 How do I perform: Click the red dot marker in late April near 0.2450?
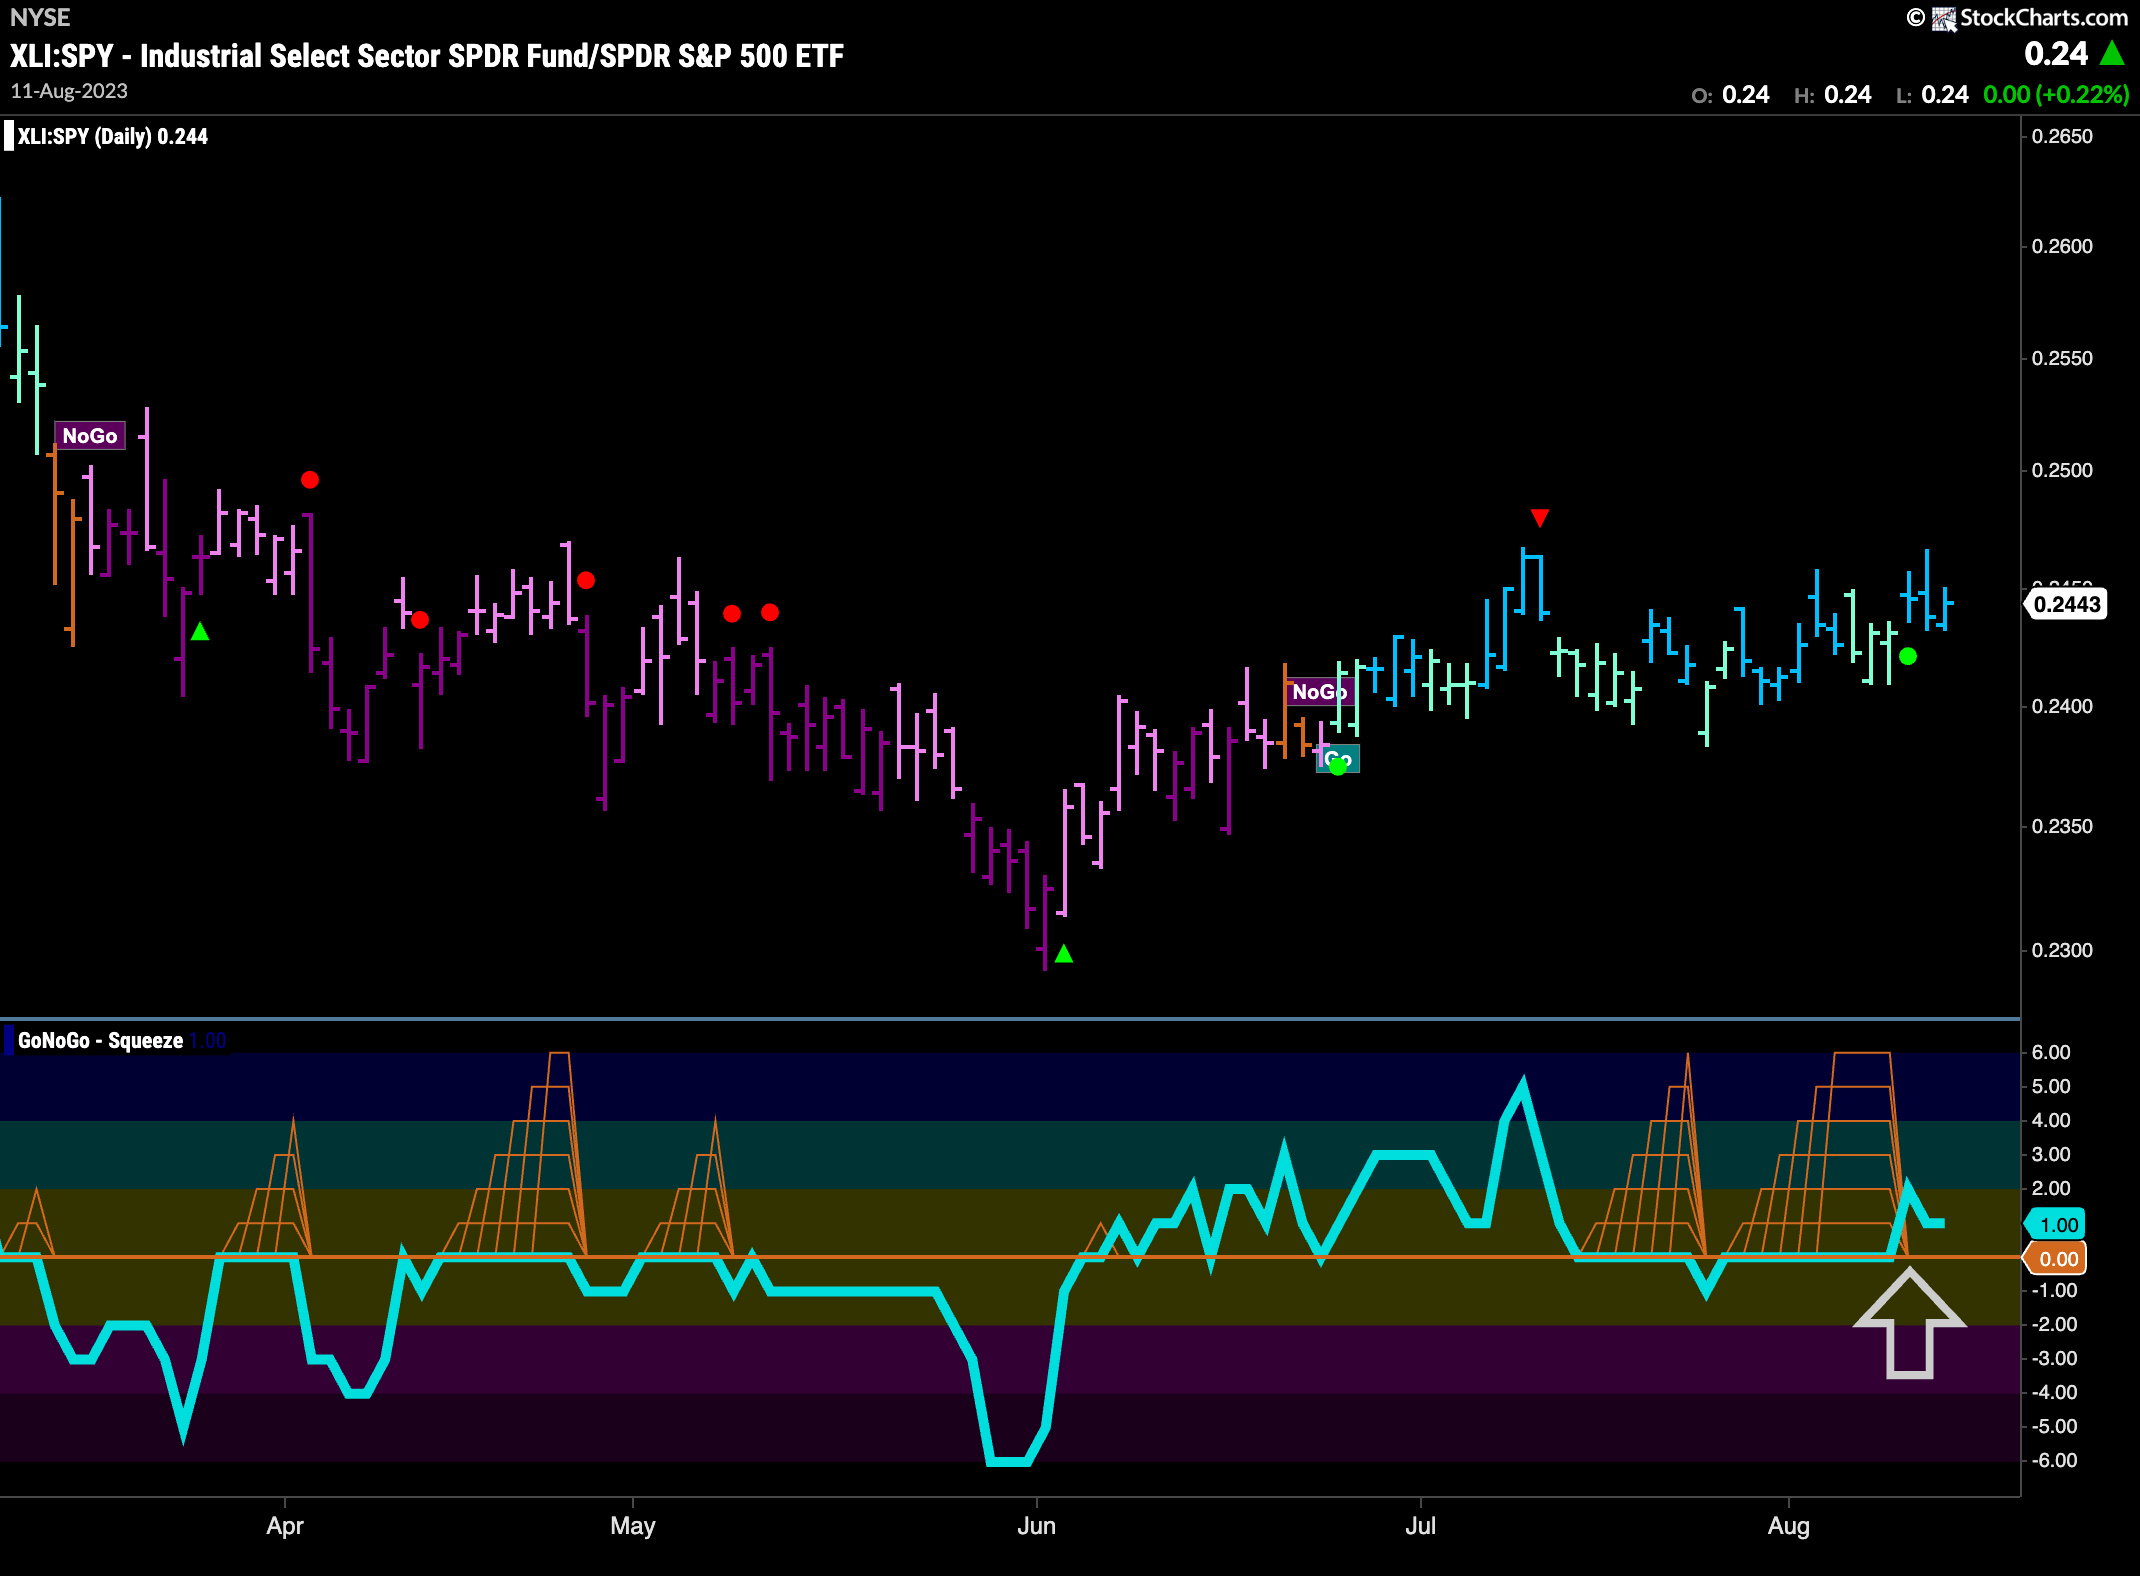(x=586, y=580)
